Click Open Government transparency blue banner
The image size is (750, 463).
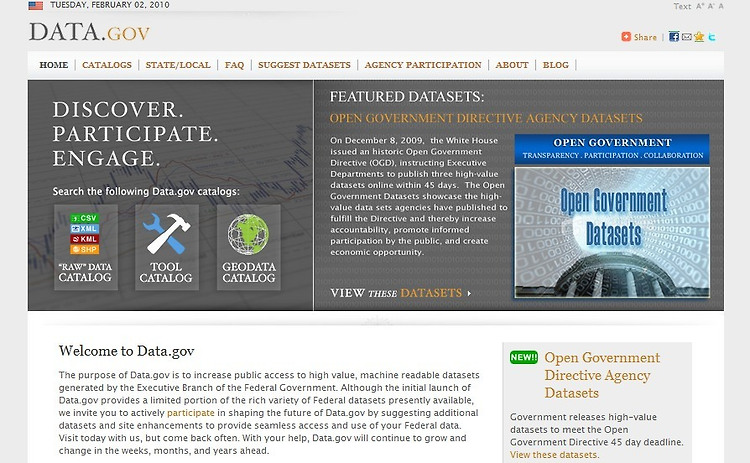coord(612,149)
